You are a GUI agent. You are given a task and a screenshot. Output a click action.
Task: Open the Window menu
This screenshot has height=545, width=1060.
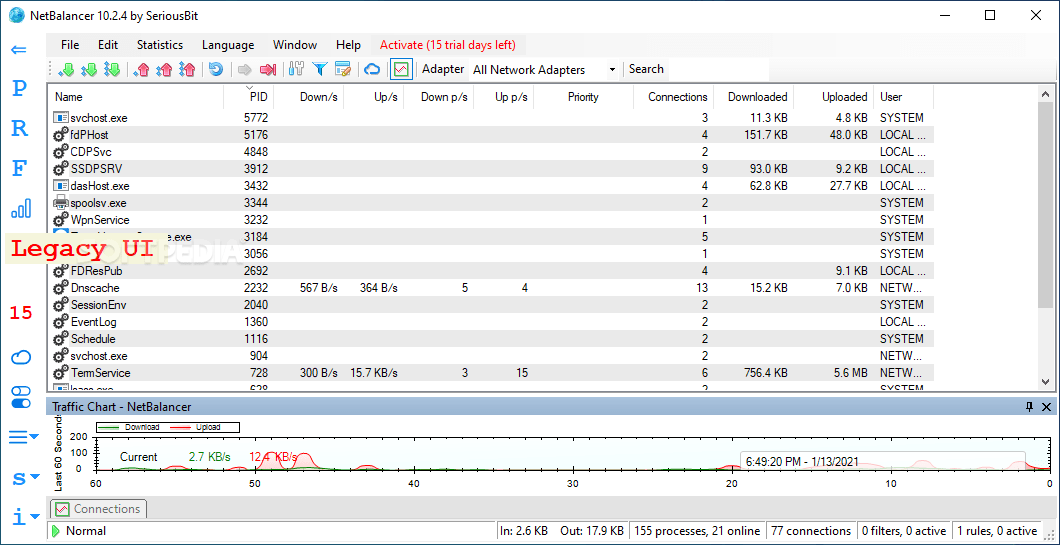pyautogui.click(x=295, y=45)
